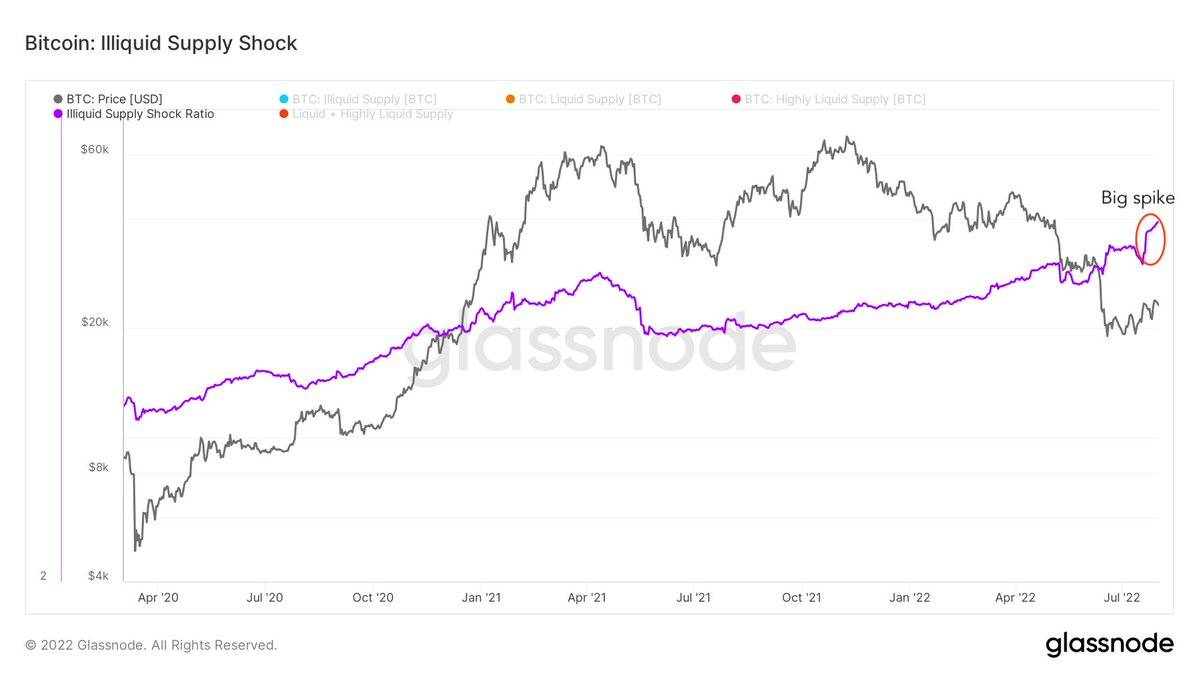1199x675 pixels.
Task: Click the $60k price axis label
Action: (x=94, y=150)
